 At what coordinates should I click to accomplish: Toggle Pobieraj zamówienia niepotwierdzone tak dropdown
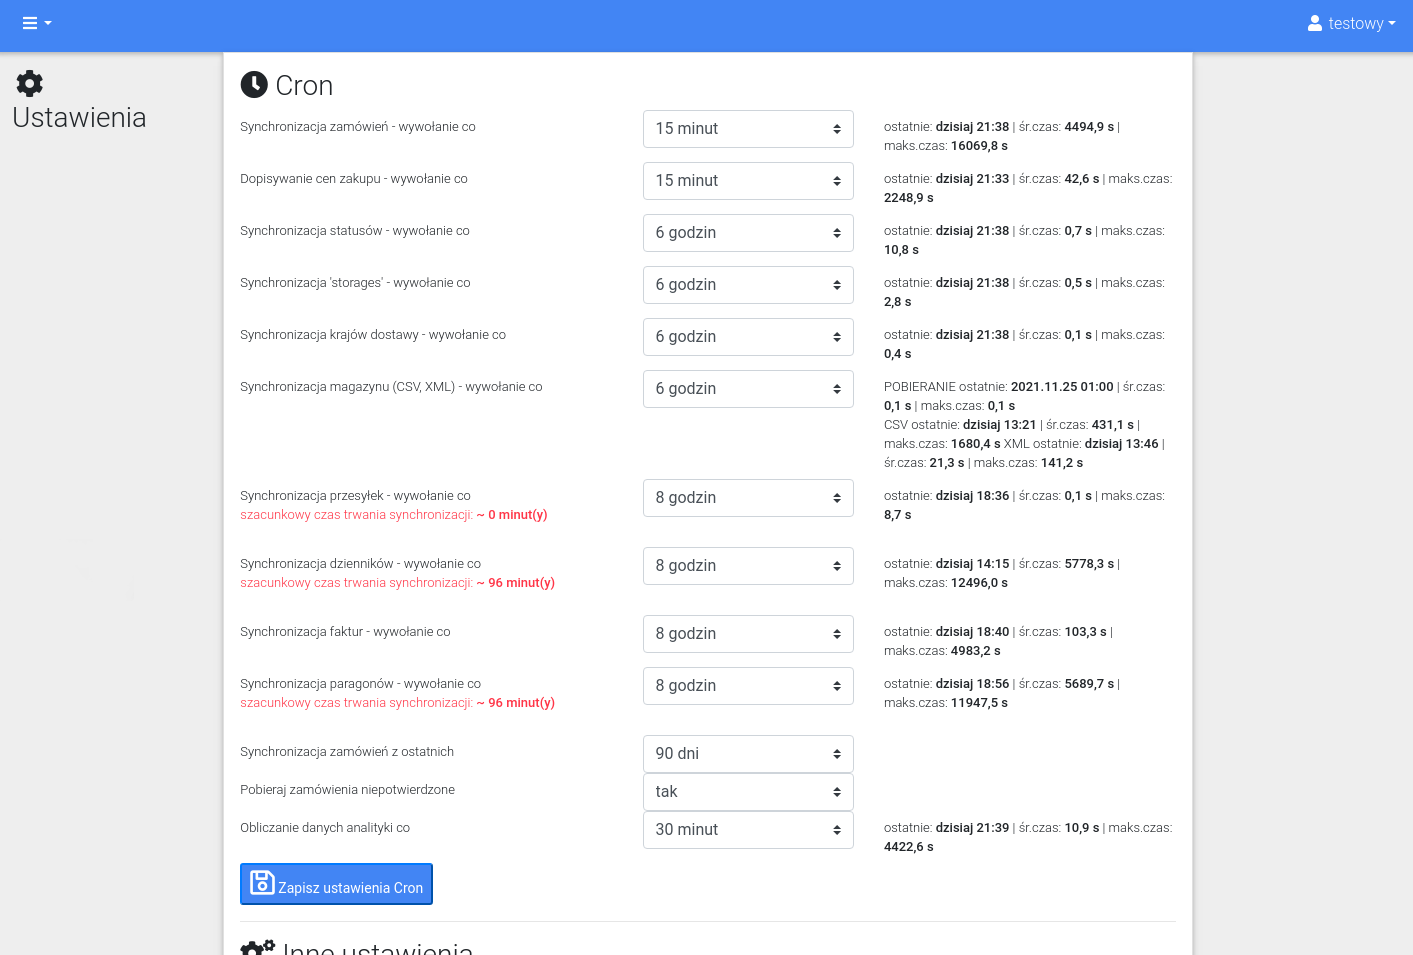[748, 792]
